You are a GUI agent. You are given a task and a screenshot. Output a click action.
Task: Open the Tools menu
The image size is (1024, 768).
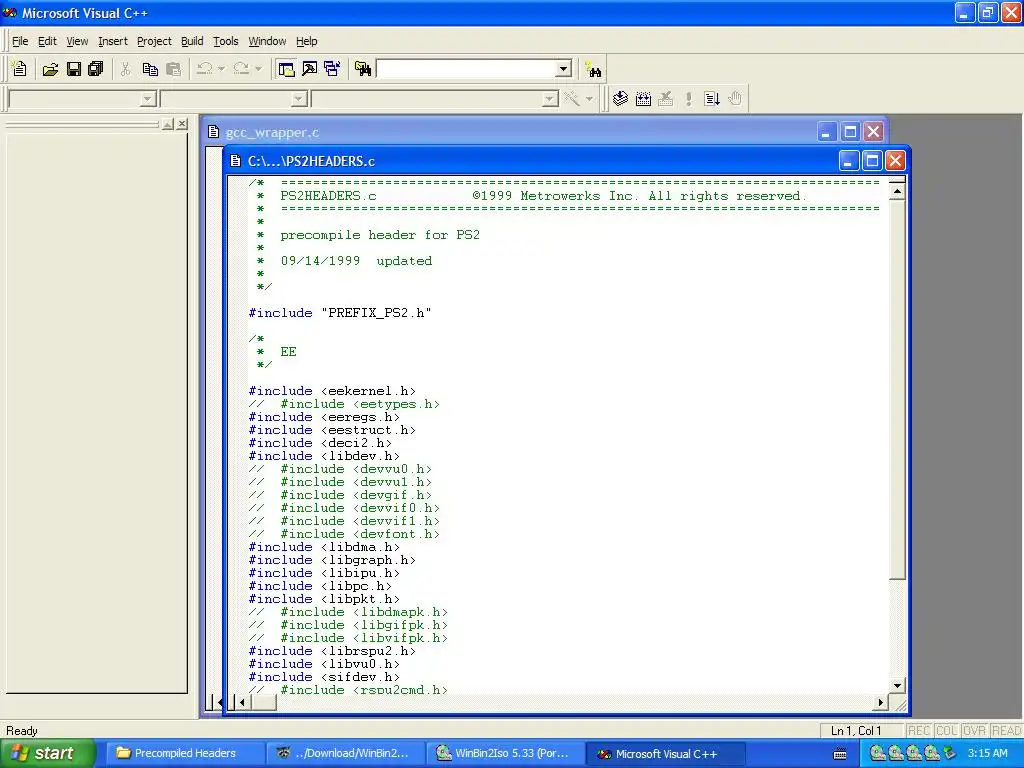point(226,41)
